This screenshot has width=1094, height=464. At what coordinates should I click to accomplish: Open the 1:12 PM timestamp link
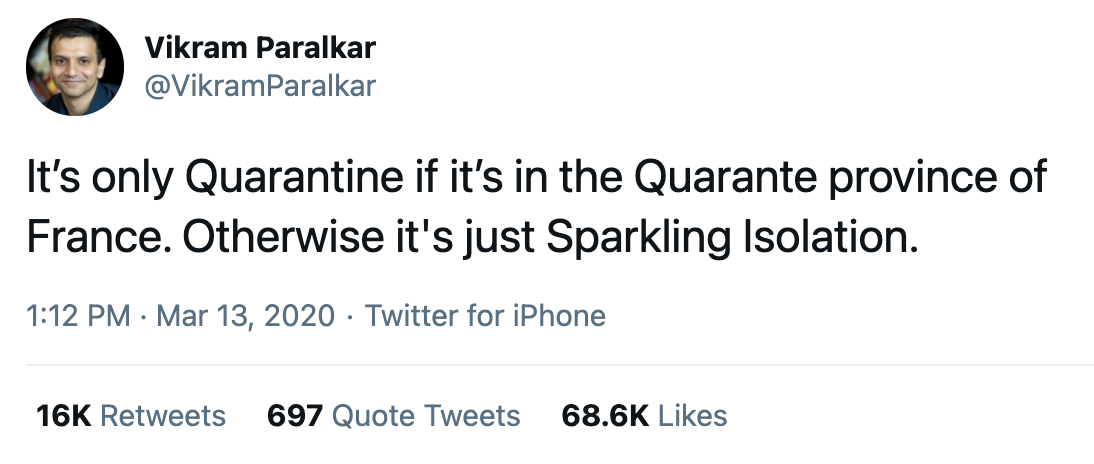[76, 316]
